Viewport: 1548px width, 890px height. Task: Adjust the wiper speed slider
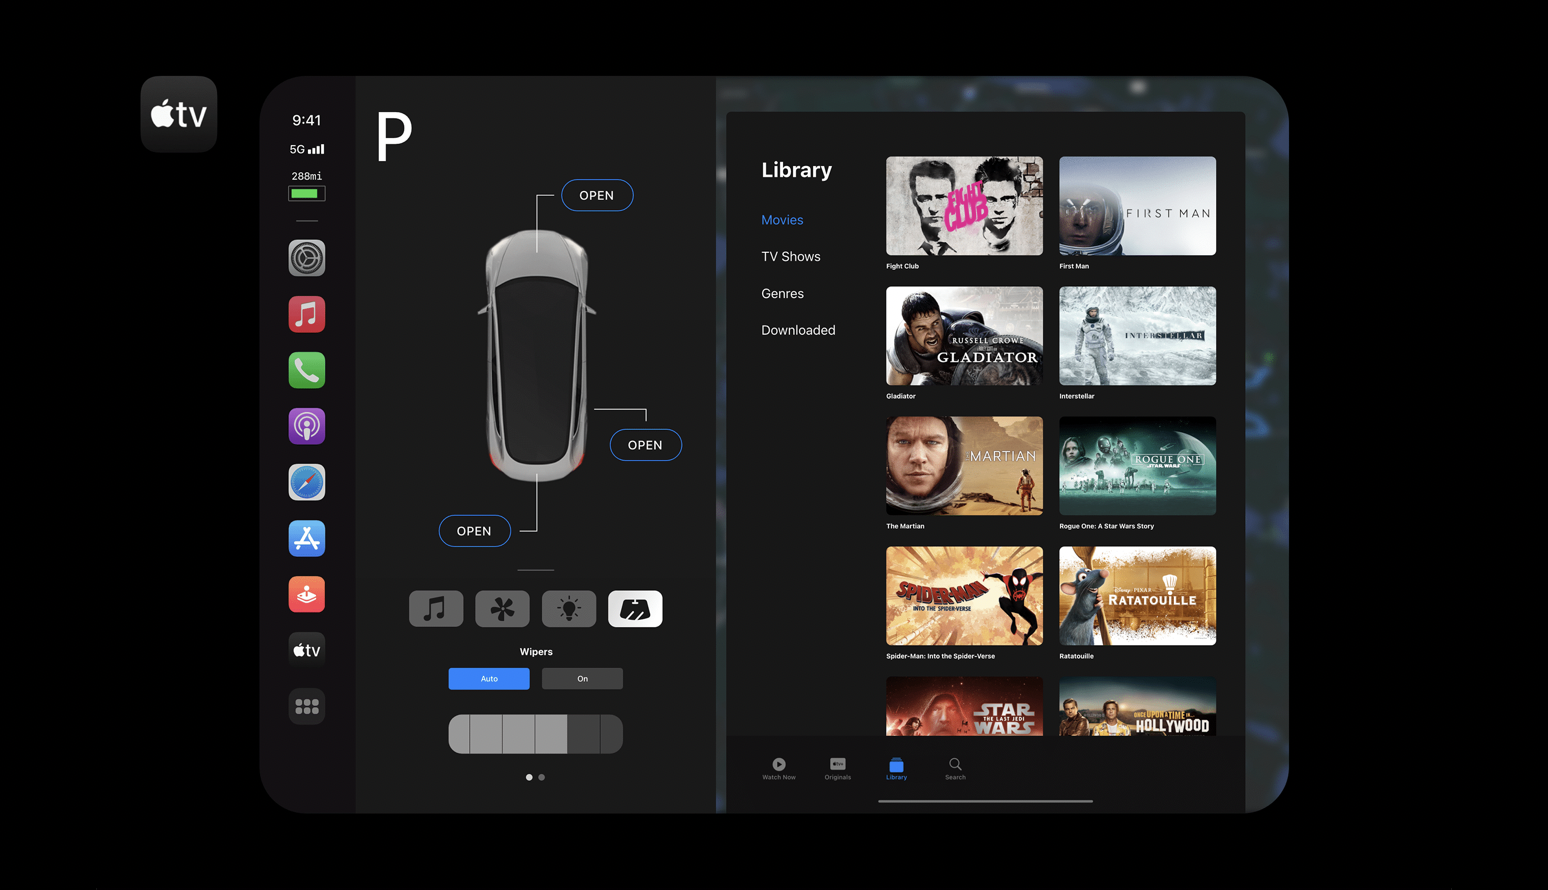[535, 734]
